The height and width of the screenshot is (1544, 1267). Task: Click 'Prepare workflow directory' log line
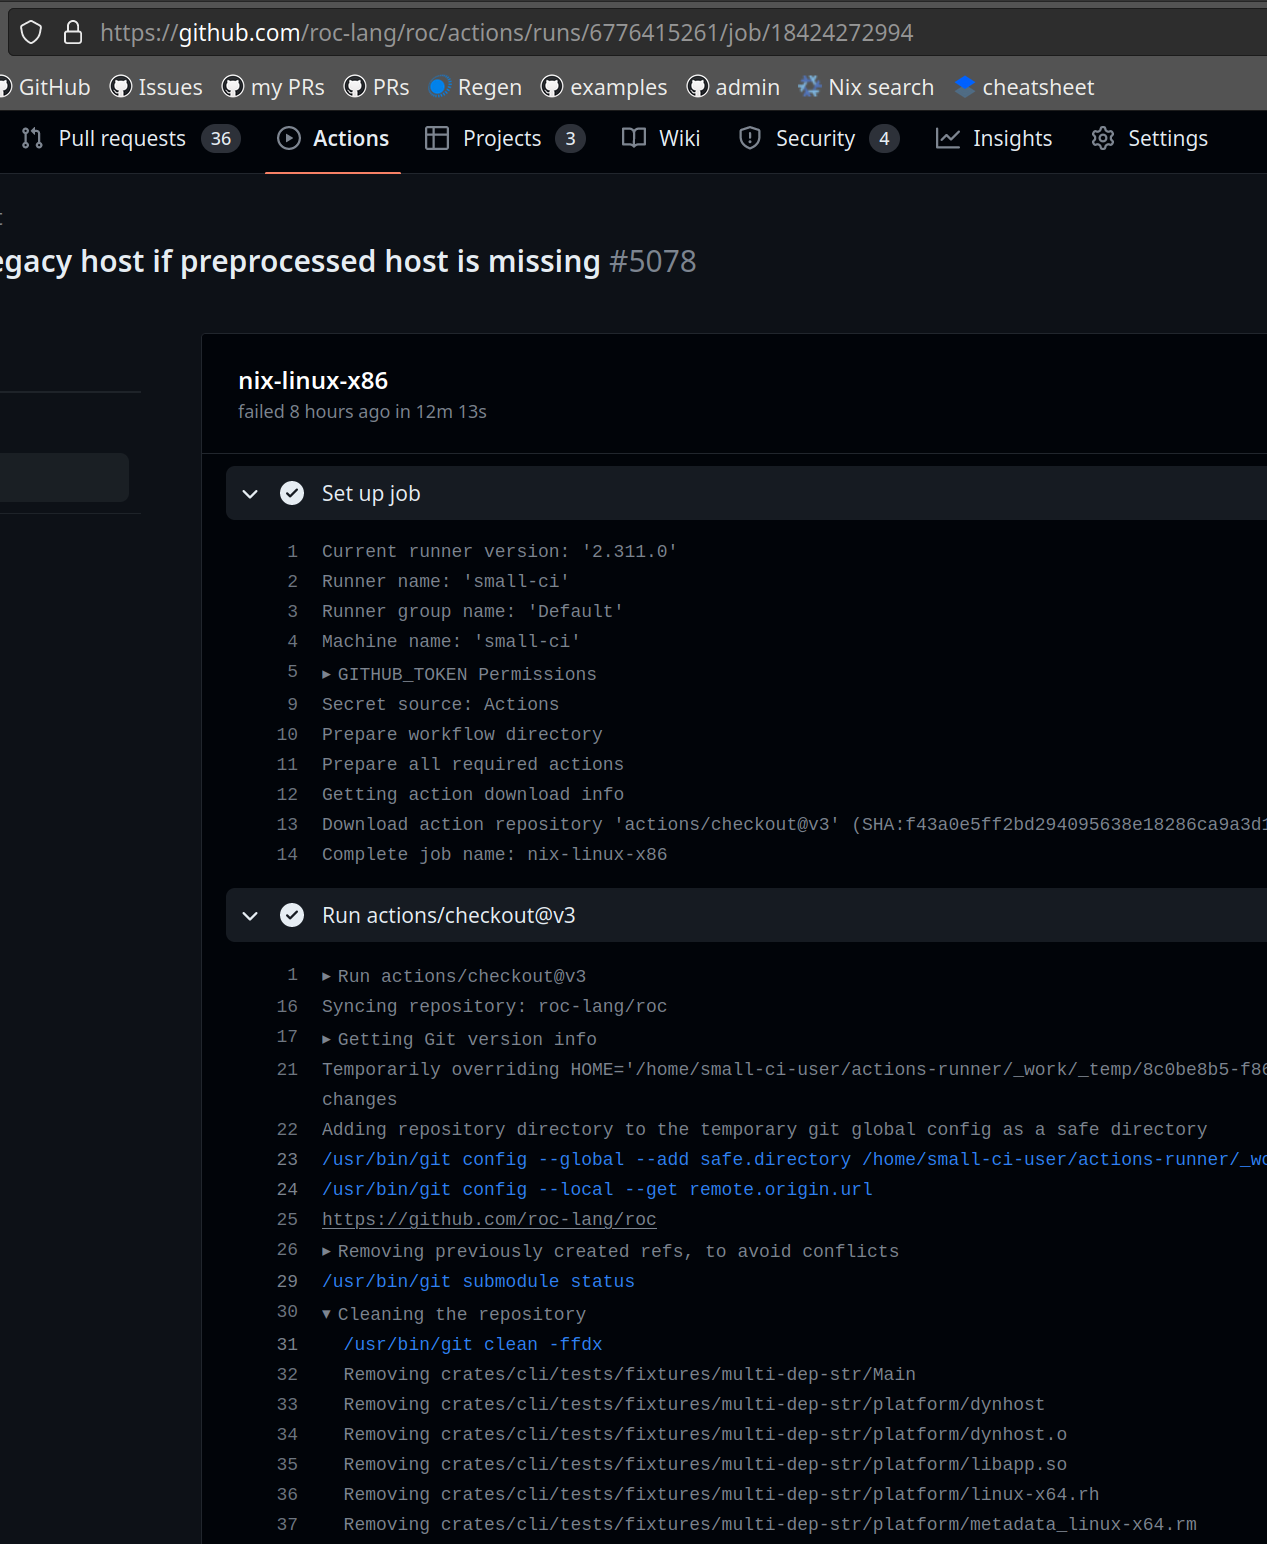coord(462,734)
